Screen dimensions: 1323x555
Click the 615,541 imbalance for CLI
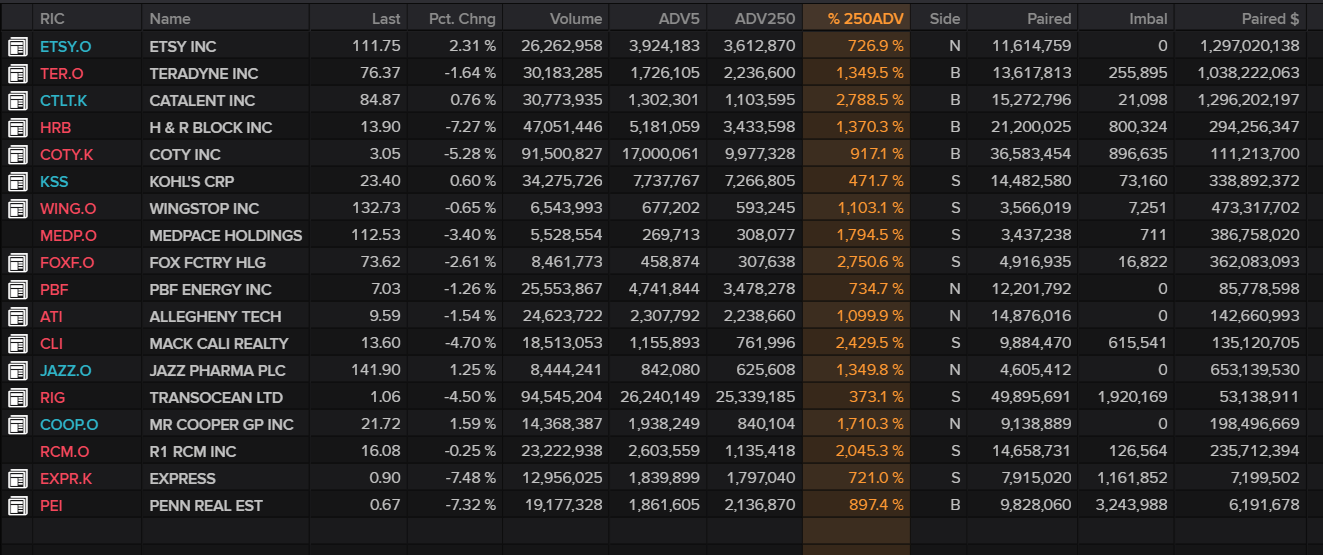[x=1139, y=343]
